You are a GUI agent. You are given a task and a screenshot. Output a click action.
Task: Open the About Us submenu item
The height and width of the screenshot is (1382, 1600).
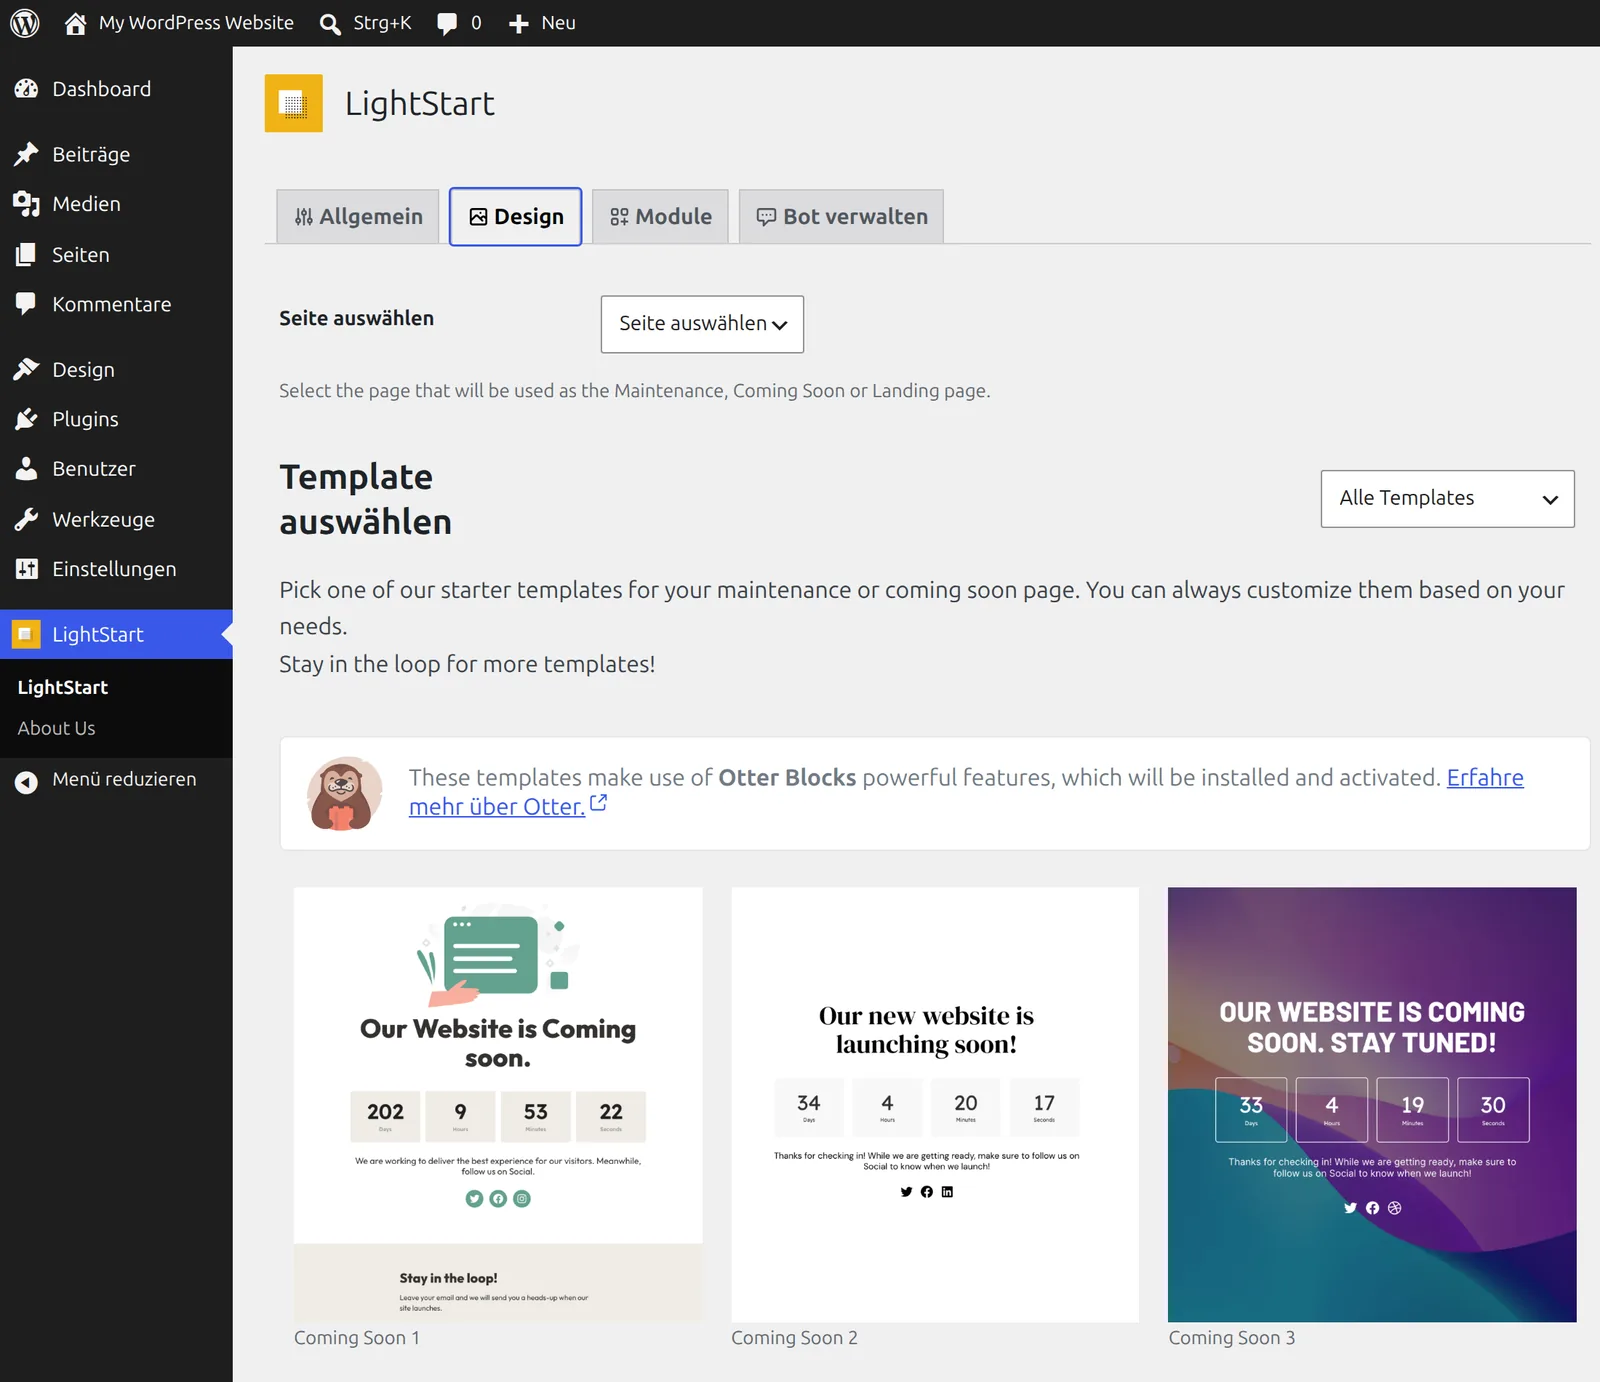57,729
